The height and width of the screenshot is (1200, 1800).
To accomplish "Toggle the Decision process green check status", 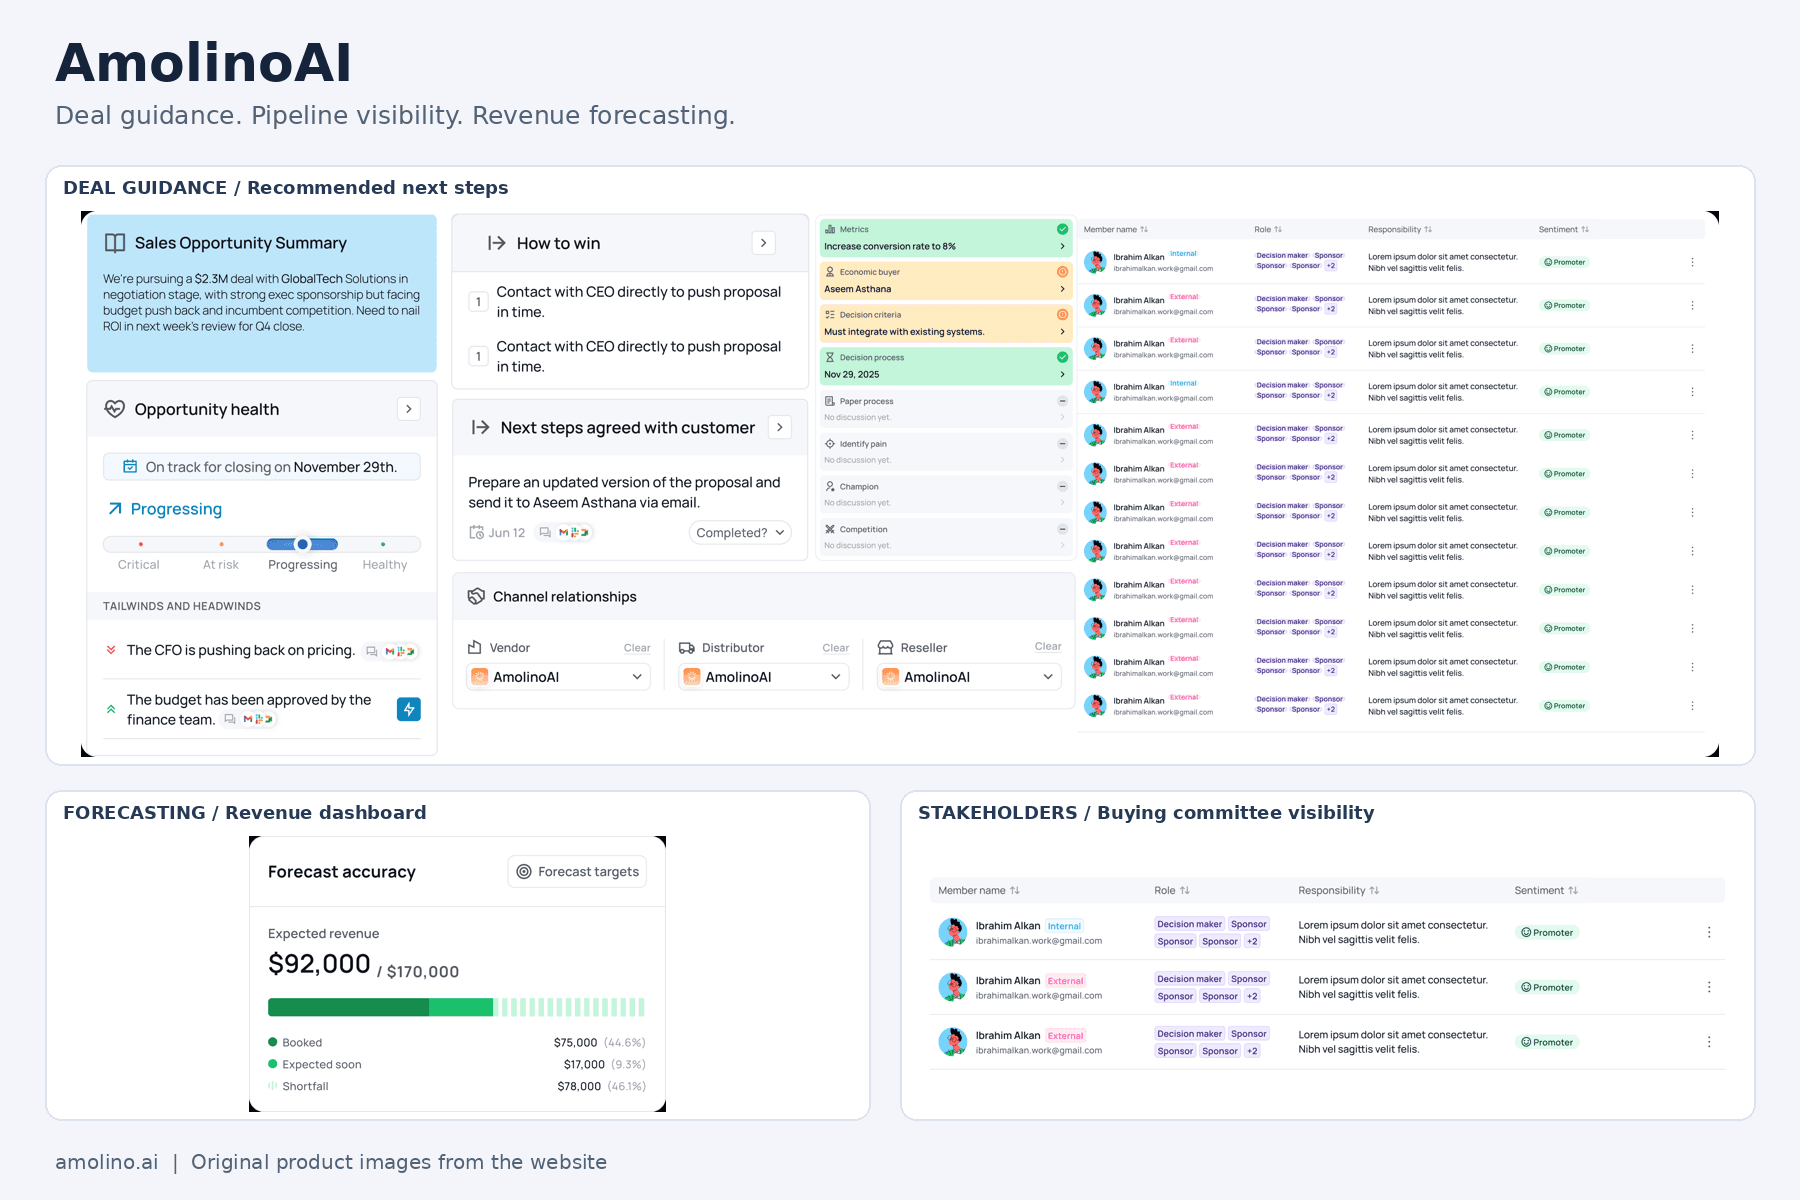I will pyautogui.click(x=1062, y=357).
